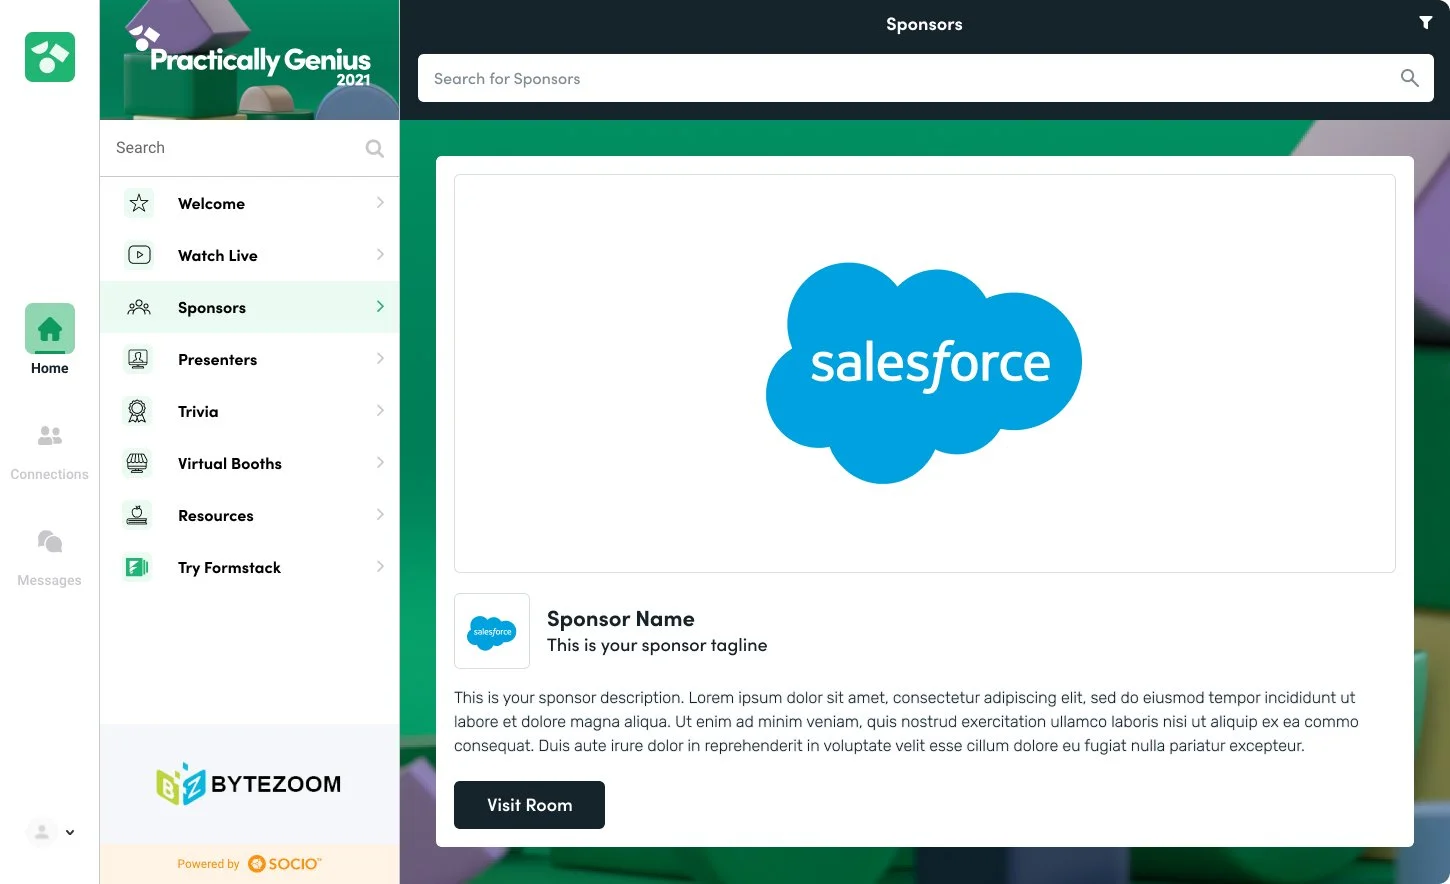The image size is (1450, 884).
Task: Expand the Trivia chevron
Action: click(380, 411)
